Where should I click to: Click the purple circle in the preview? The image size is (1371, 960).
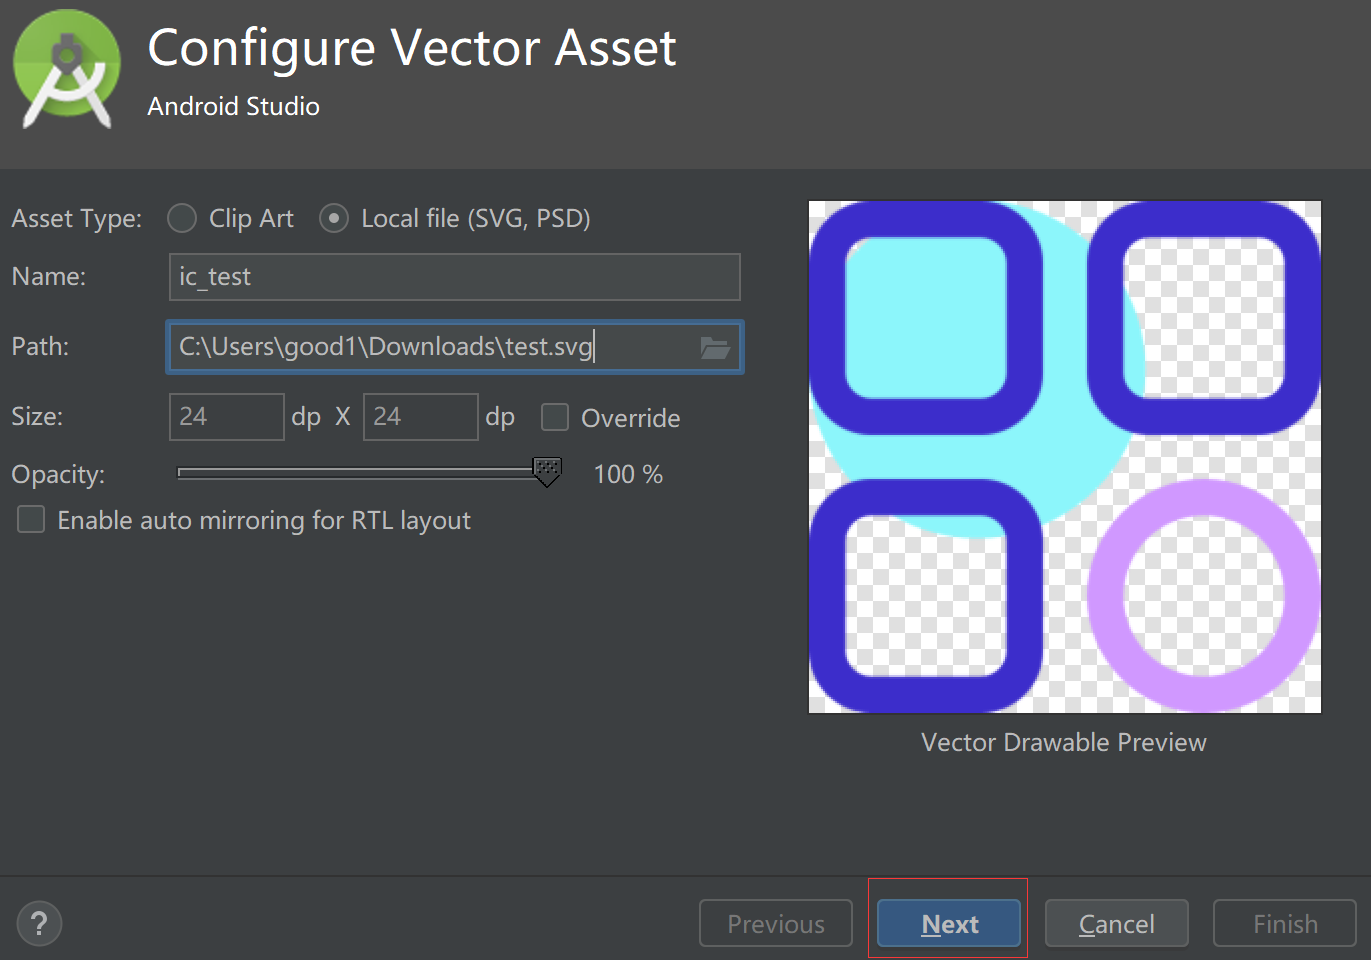pos(1204,596)
